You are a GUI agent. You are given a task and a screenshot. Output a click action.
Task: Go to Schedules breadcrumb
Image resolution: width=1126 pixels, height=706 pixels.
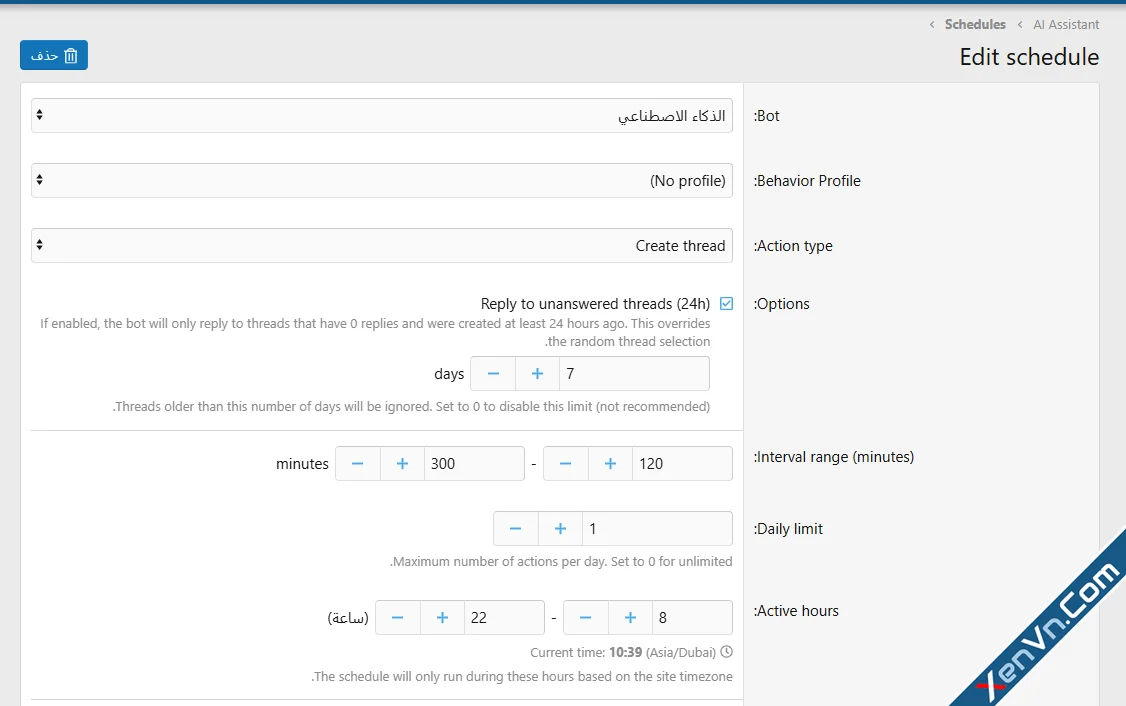tap(975, 24)
